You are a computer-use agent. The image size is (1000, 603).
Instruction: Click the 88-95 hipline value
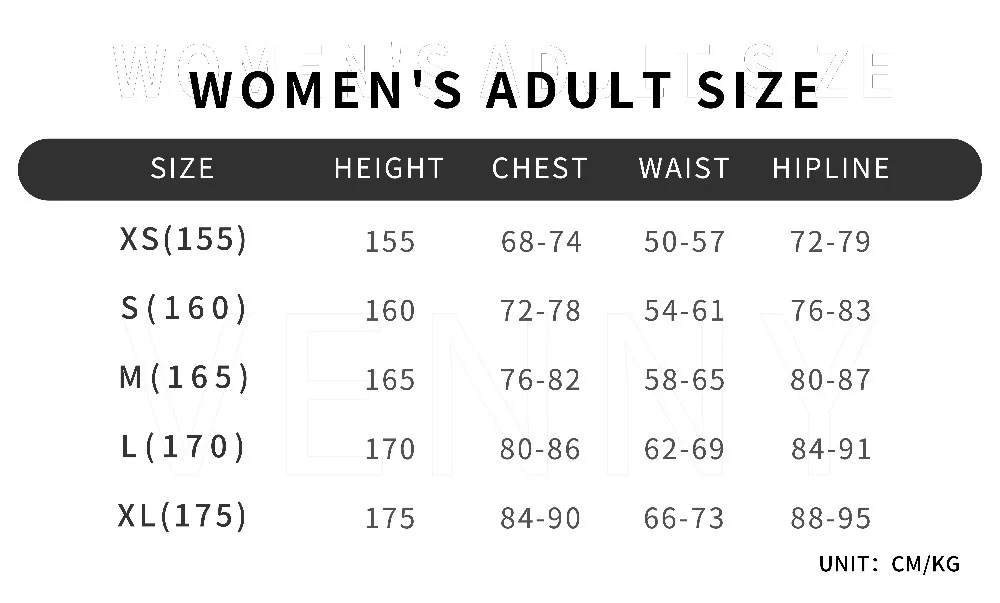pos(830,518)
